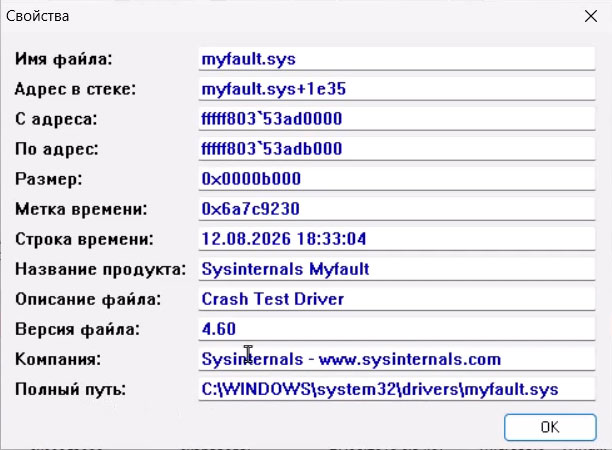The image size is (612, 450).
Task: Click the OK button
Action: click(x=550, y=427)
